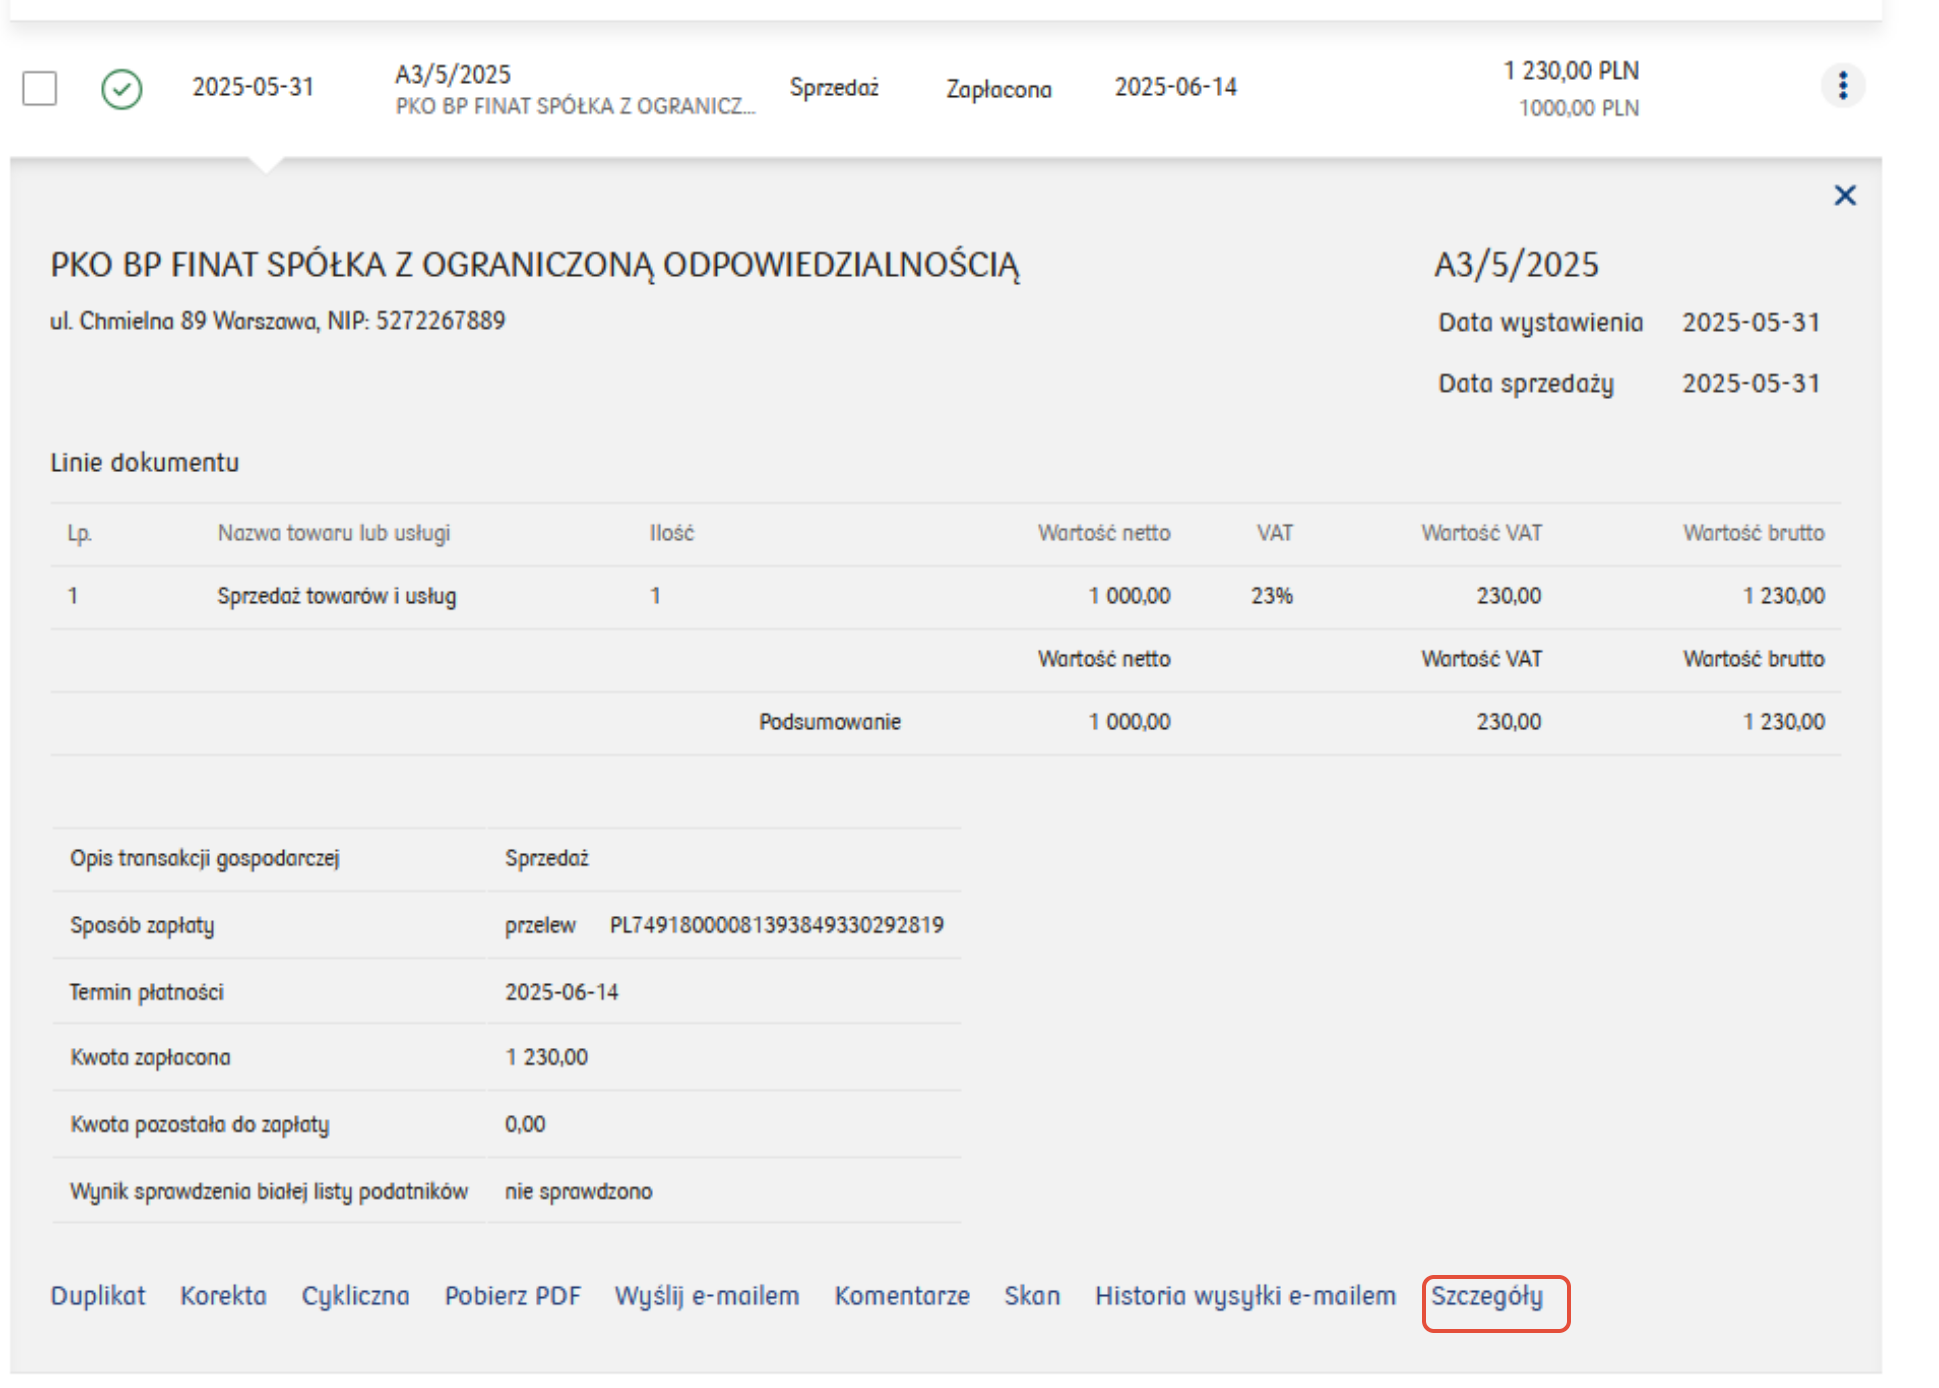The height and width of the screenshot is (1388, 1939).
Task: Open the Skan link
Action: pos(1031,1296)
